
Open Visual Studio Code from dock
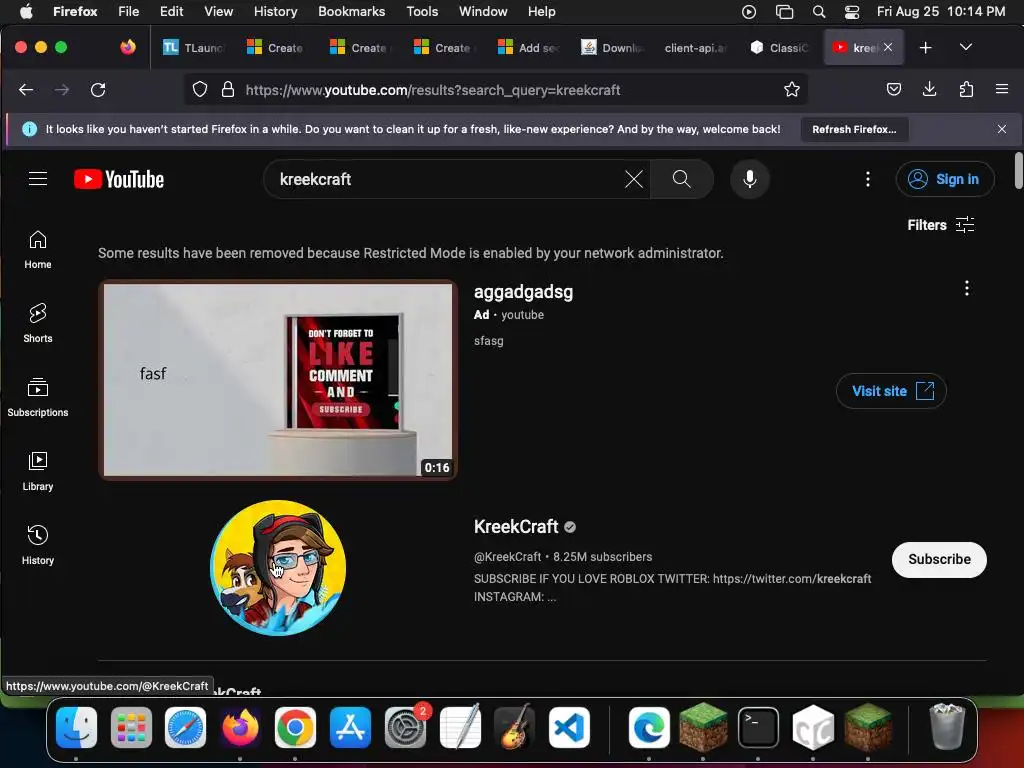pos(569,728)
